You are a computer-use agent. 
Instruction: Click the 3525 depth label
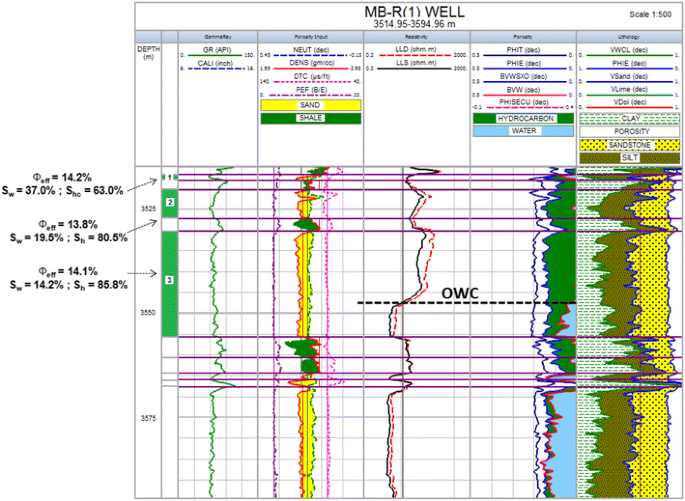coord(149,209)
